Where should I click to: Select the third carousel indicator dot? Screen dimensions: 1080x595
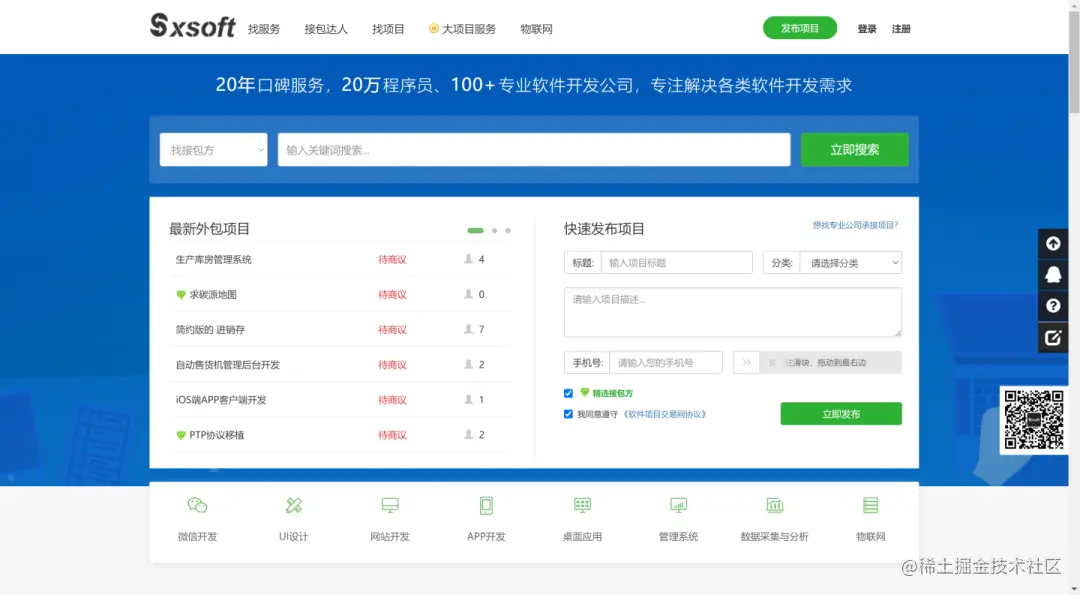tap(508, 231)
